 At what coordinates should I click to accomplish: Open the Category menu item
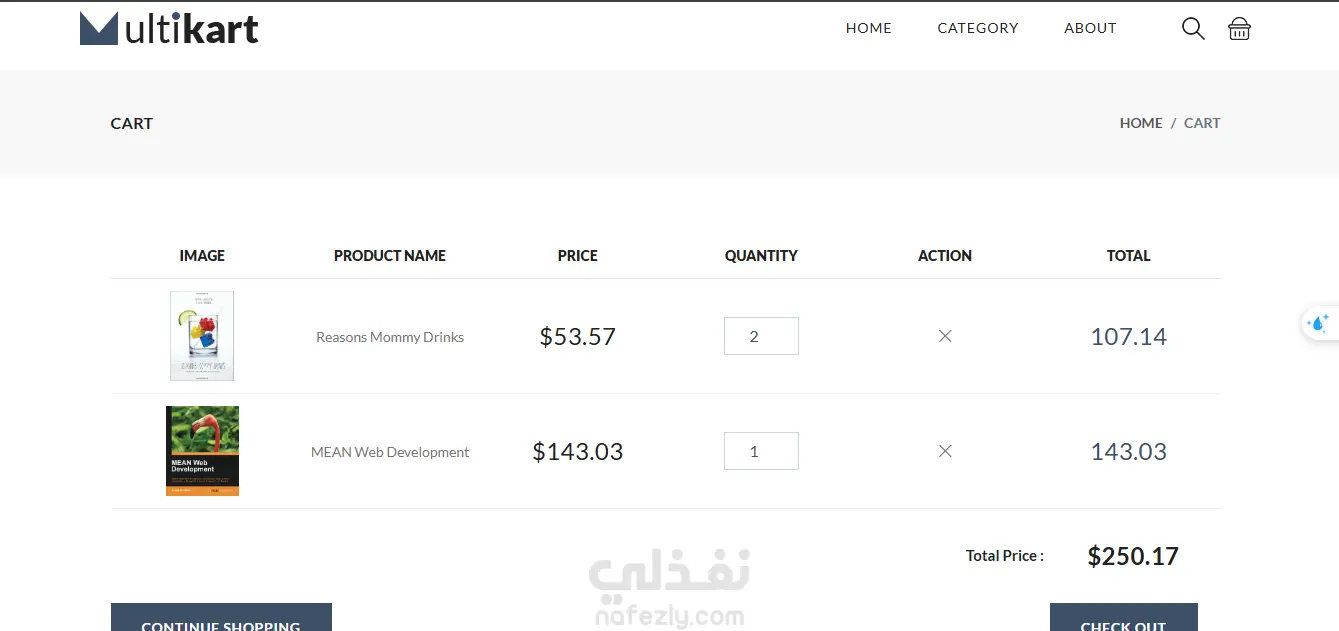[978, 28]
